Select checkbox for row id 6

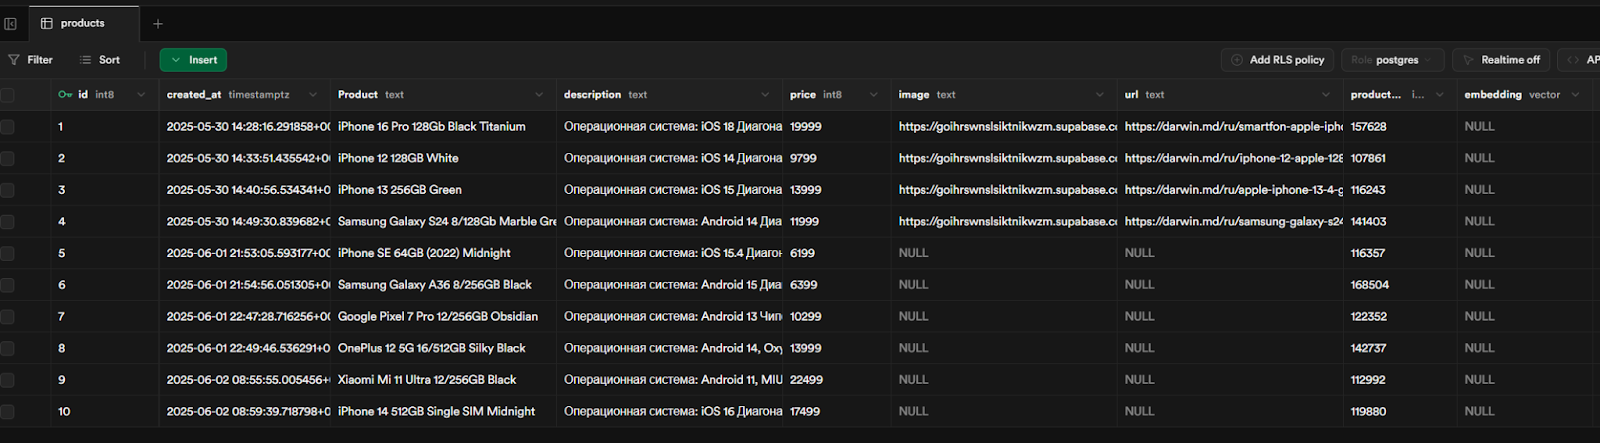click(x=8, y=285)
